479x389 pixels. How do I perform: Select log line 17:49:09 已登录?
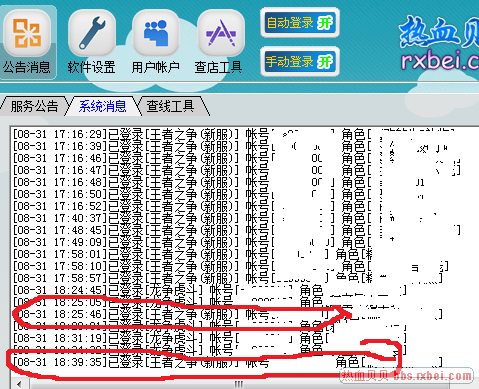click(203, 242)
